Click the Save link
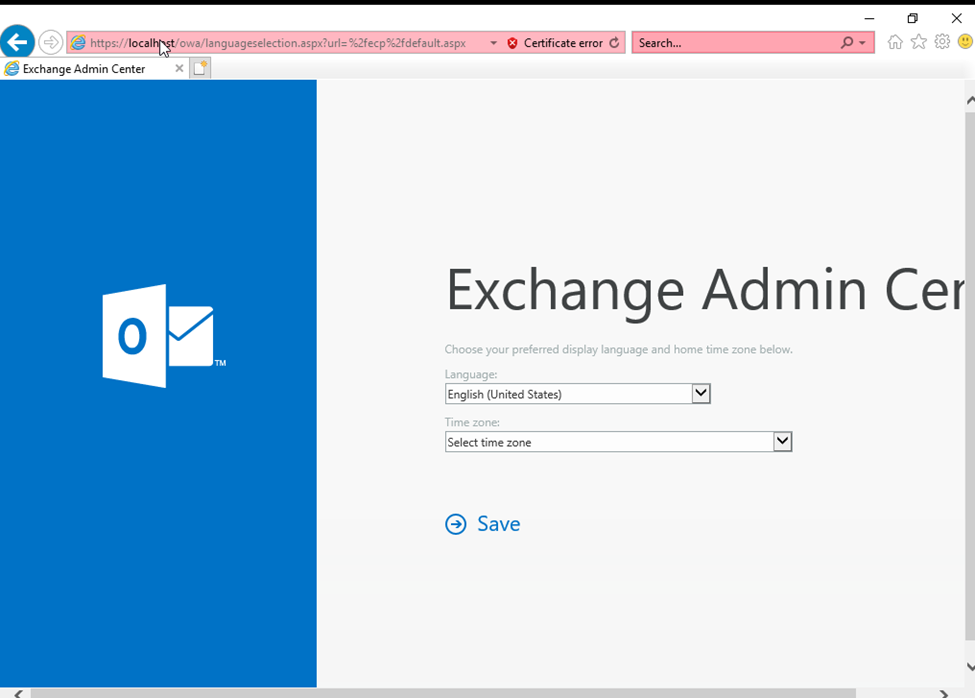975x698 pixels. tap(483, 524)
